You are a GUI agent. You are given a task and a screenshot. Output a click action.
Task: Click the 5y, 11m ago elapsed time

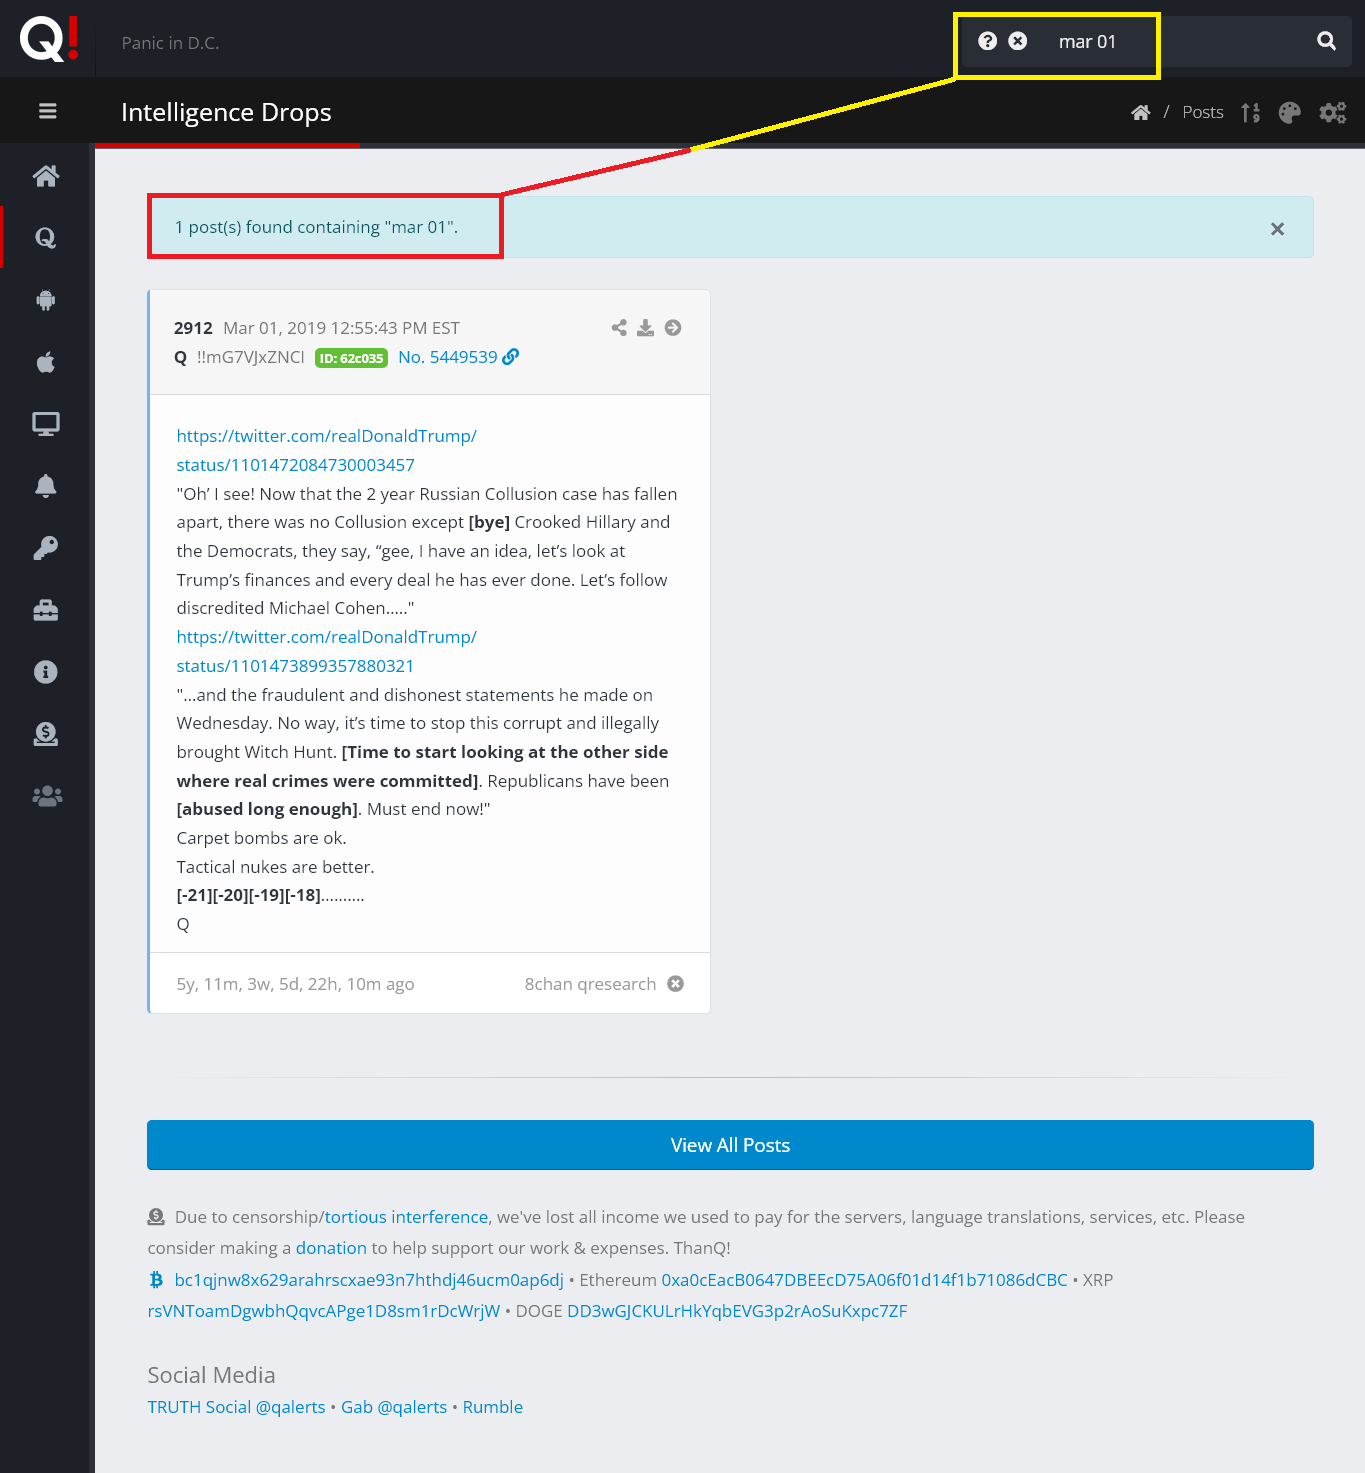[295, 984]
